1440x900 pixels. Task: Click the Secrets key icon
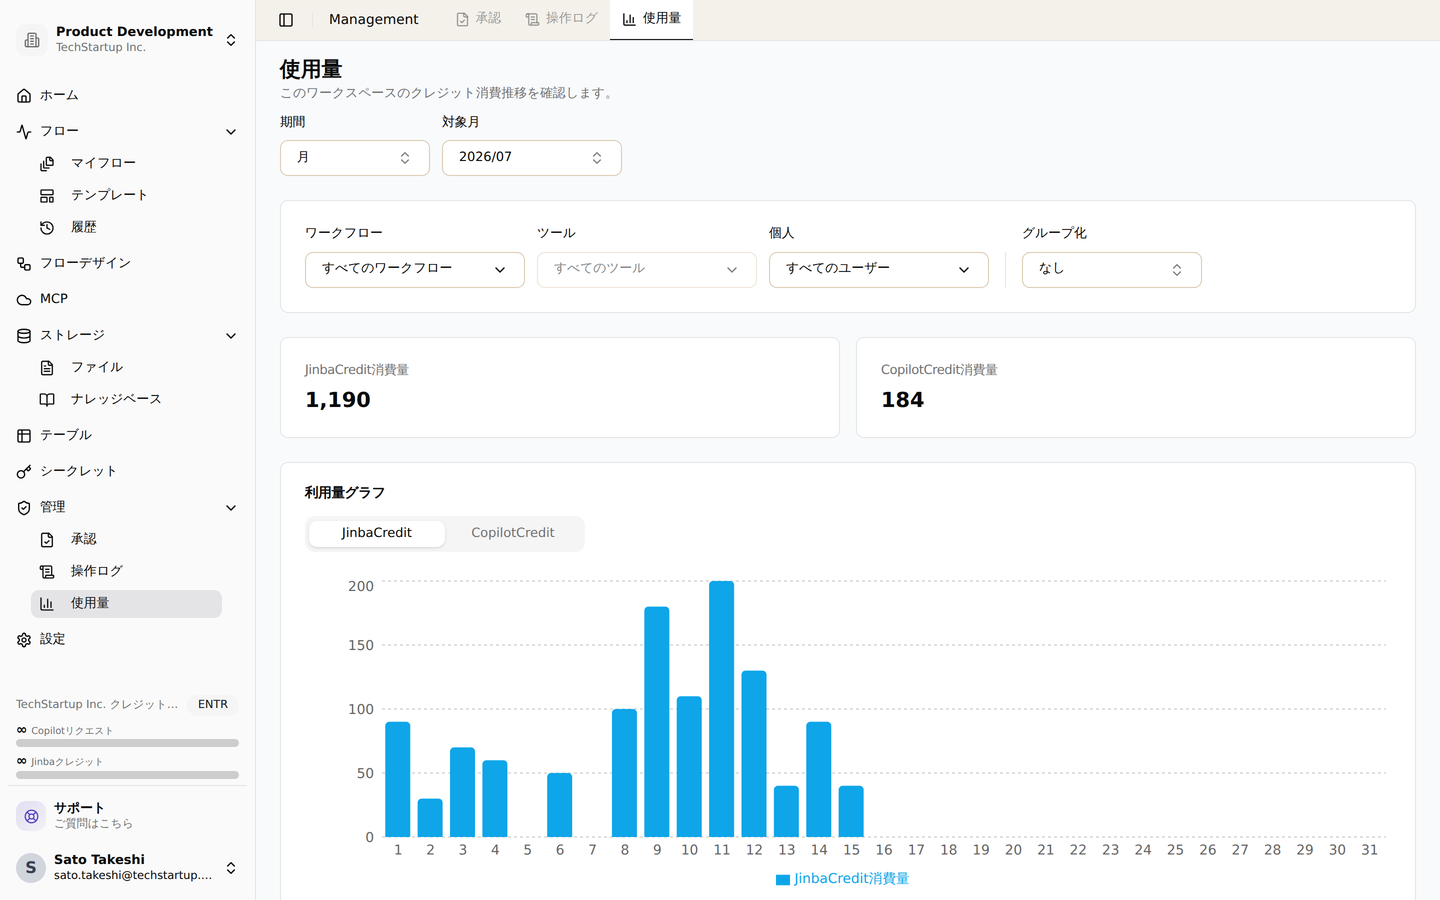(24, 472)
